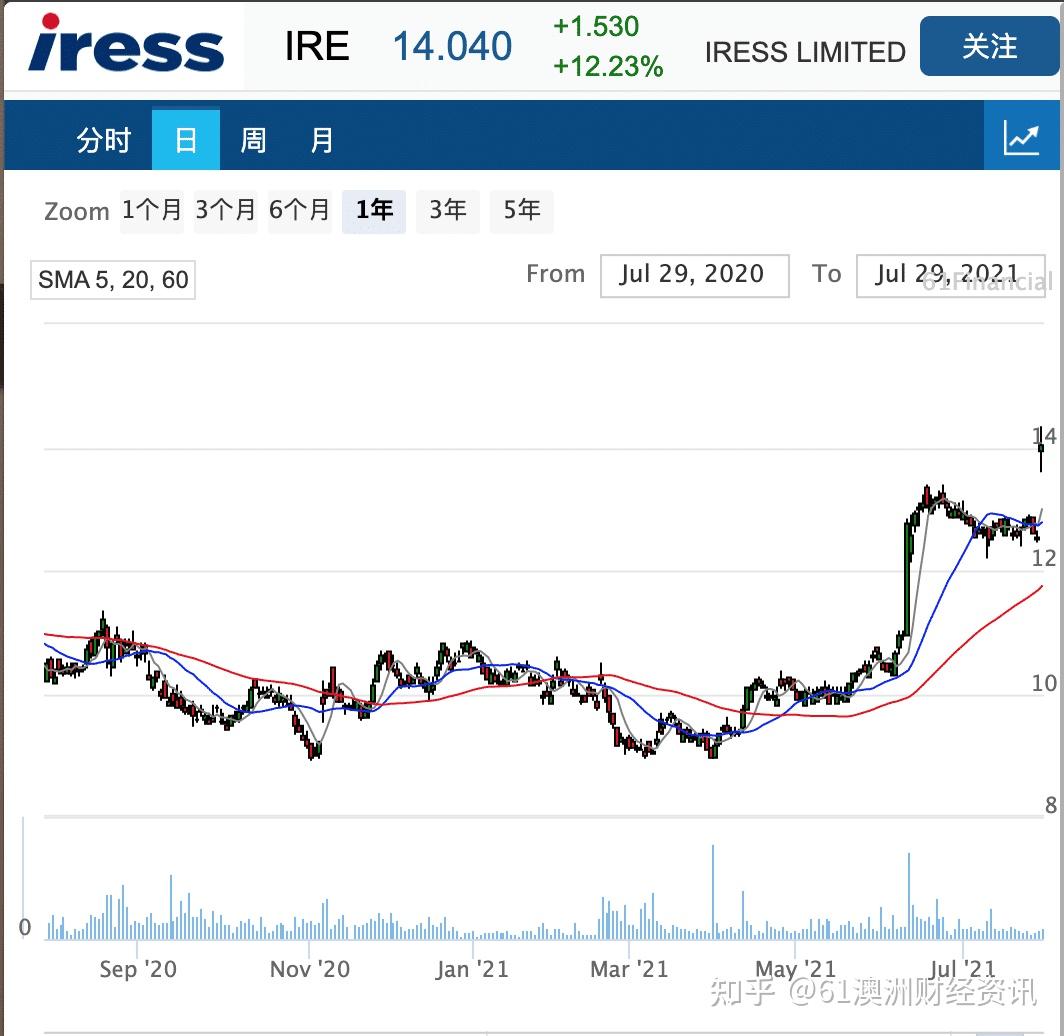1064x1036 pixels.
Task: Select the 1个月 zoom range
Action: (x=151, y=211)
